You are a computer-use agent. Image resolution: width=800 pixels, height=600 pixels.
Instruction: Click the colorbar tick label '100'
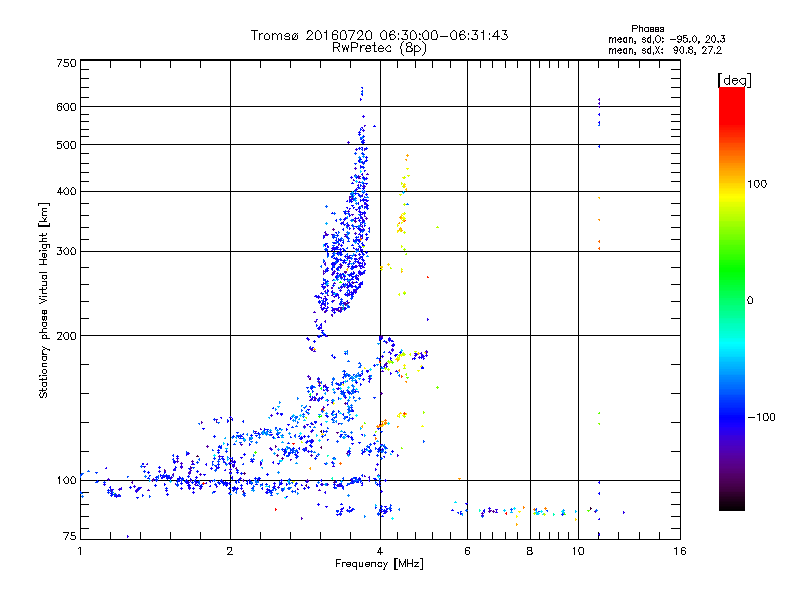click(757, 184)
